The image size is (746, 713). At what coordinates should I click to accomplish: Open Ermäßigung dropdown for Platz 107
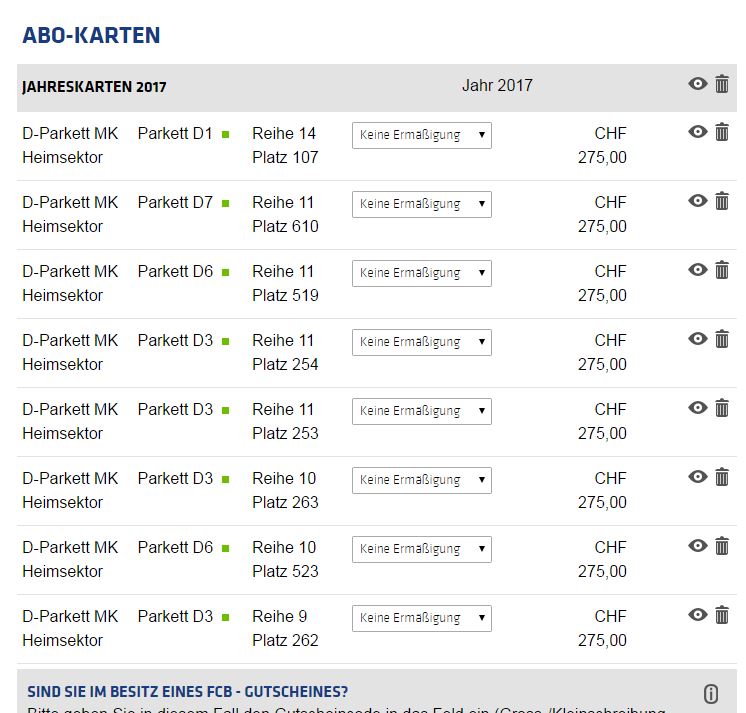[421, 135]
